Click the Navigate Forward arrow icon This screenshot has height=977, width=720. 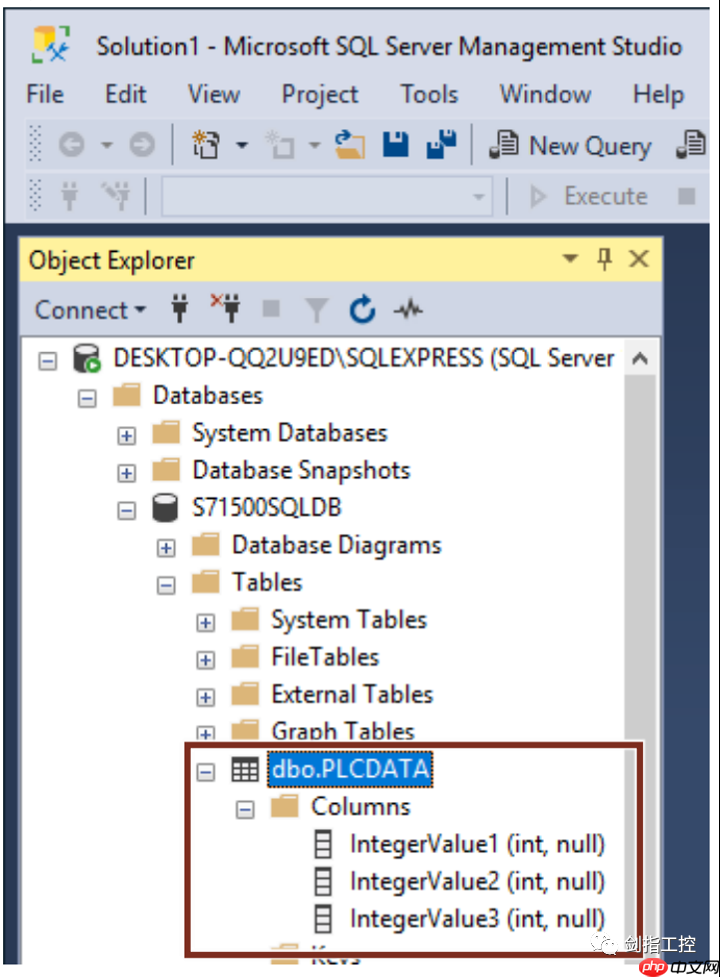point(142,145)
